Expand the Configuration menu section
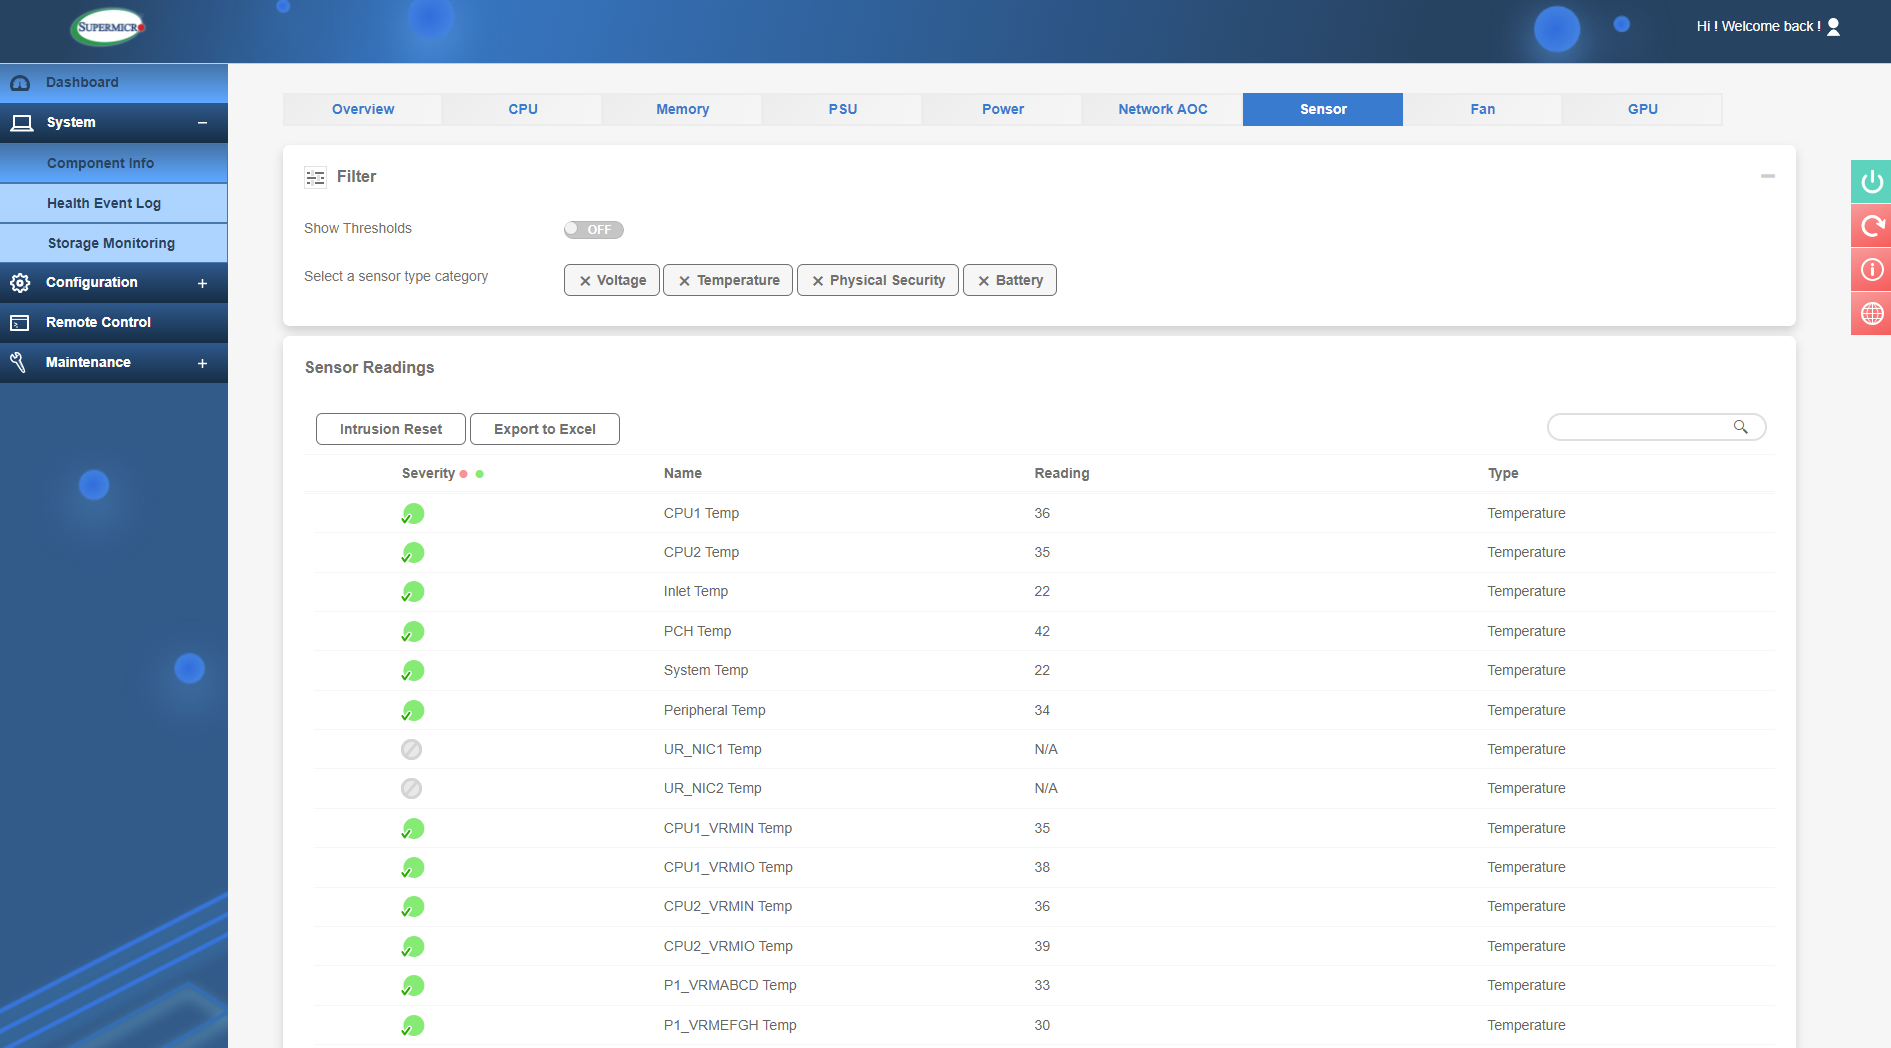 [202, 282]
